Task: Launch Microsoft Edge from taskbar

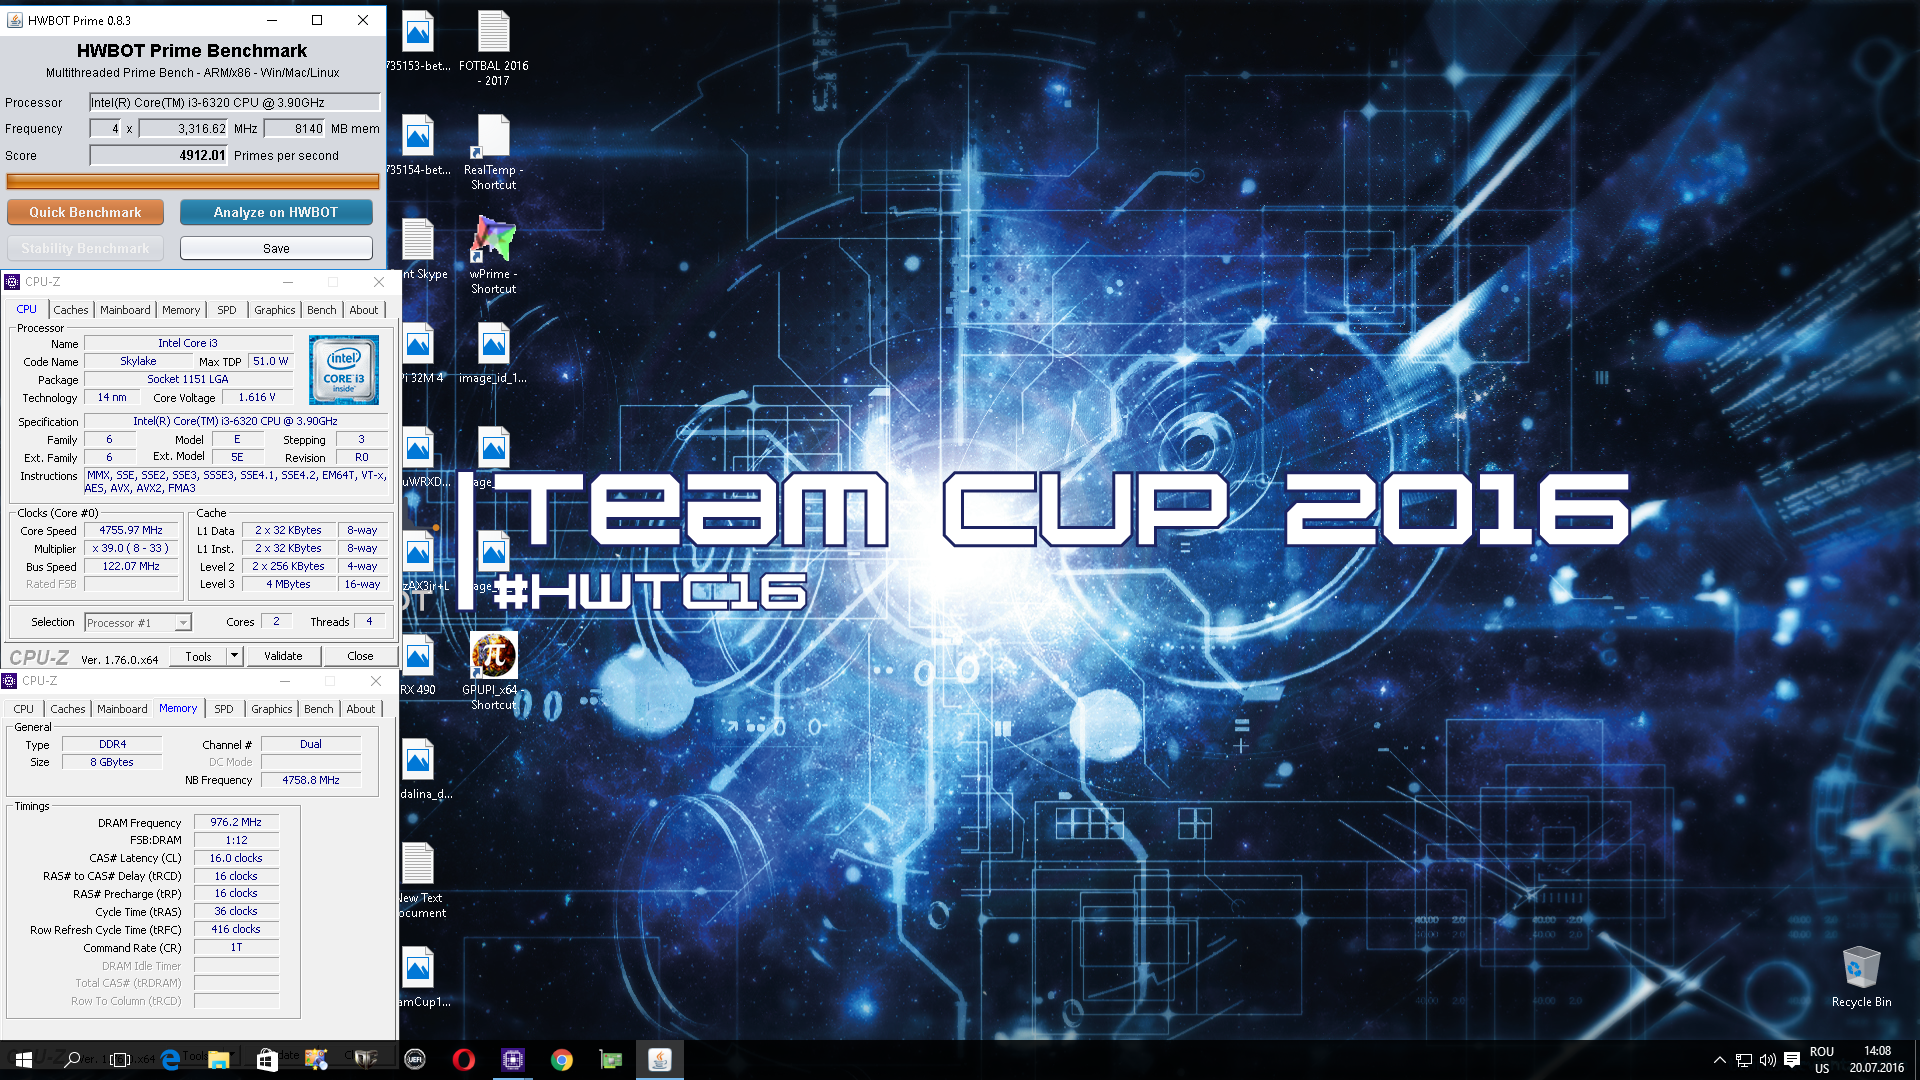Action: pos(170,1060)
